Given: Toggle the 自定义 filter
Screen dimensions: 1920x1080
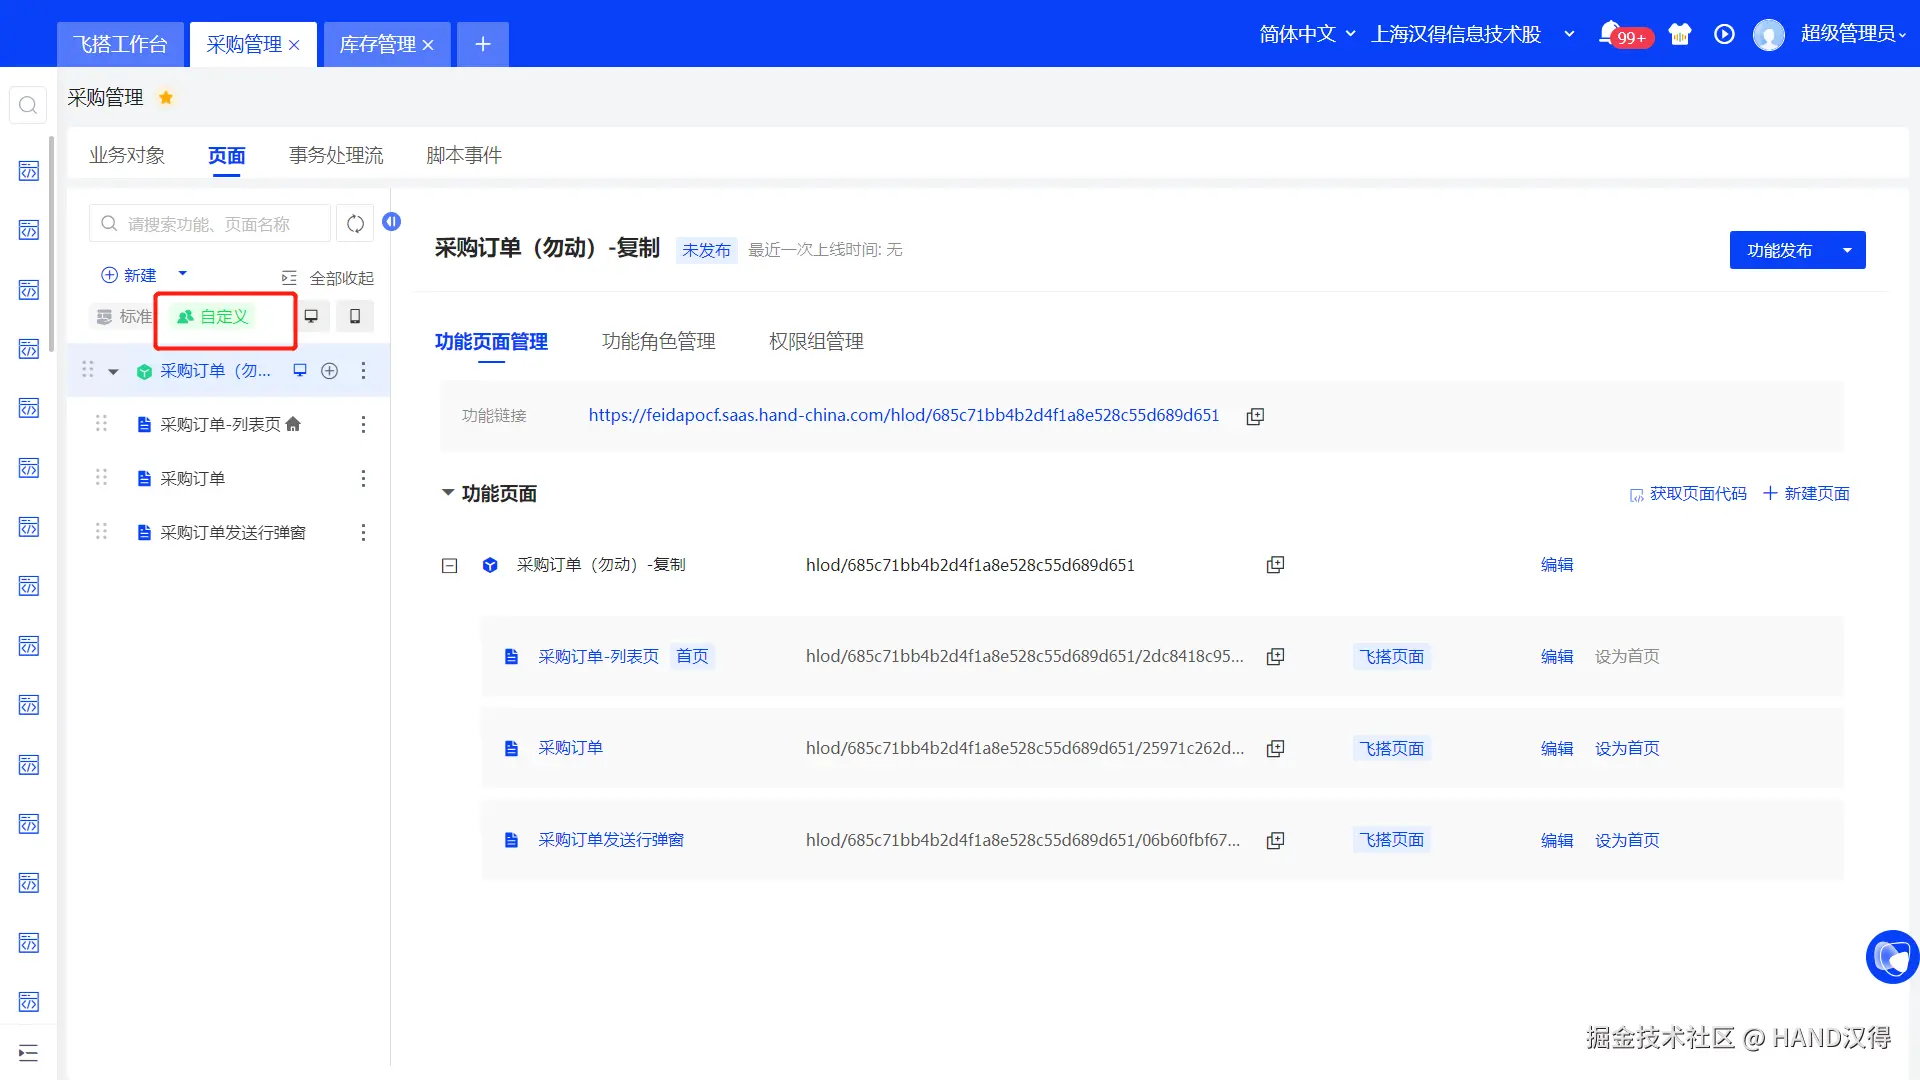Looking at the screenshot, I should pyautogui.click(x=213, y=317).
